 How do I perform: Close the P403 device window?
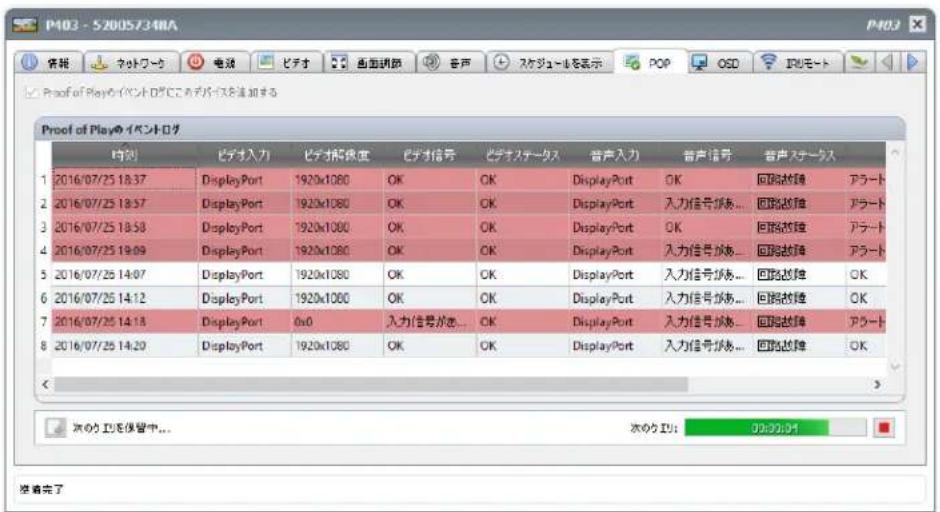click(917, 24)
